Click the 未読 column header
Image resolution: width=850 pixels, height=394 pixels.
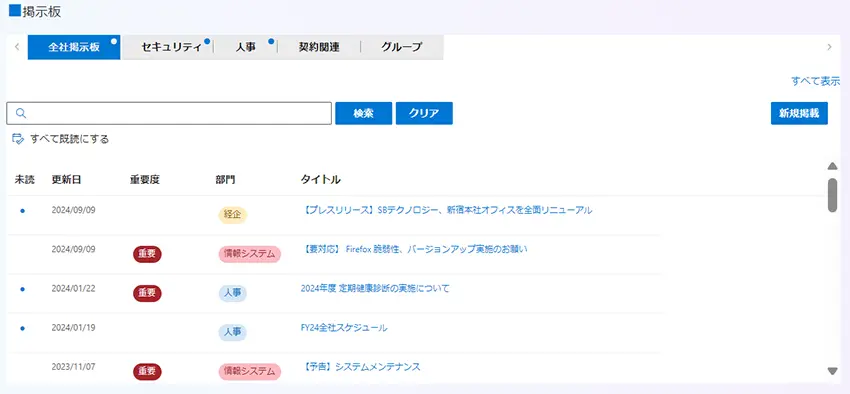click(24, 180)
